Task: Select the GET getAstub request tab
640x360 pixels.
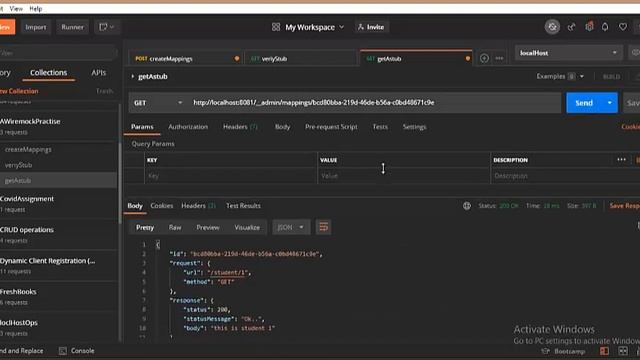Action: 416,58
